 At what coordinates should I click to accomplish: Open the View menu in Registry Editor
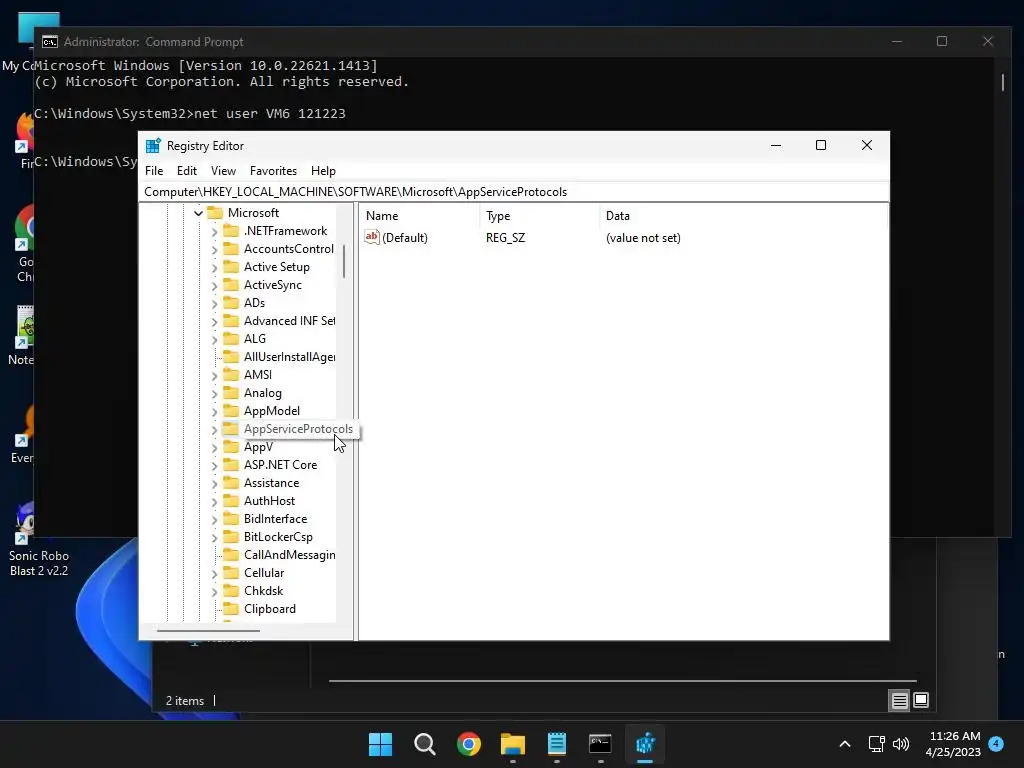pos(223,170)
